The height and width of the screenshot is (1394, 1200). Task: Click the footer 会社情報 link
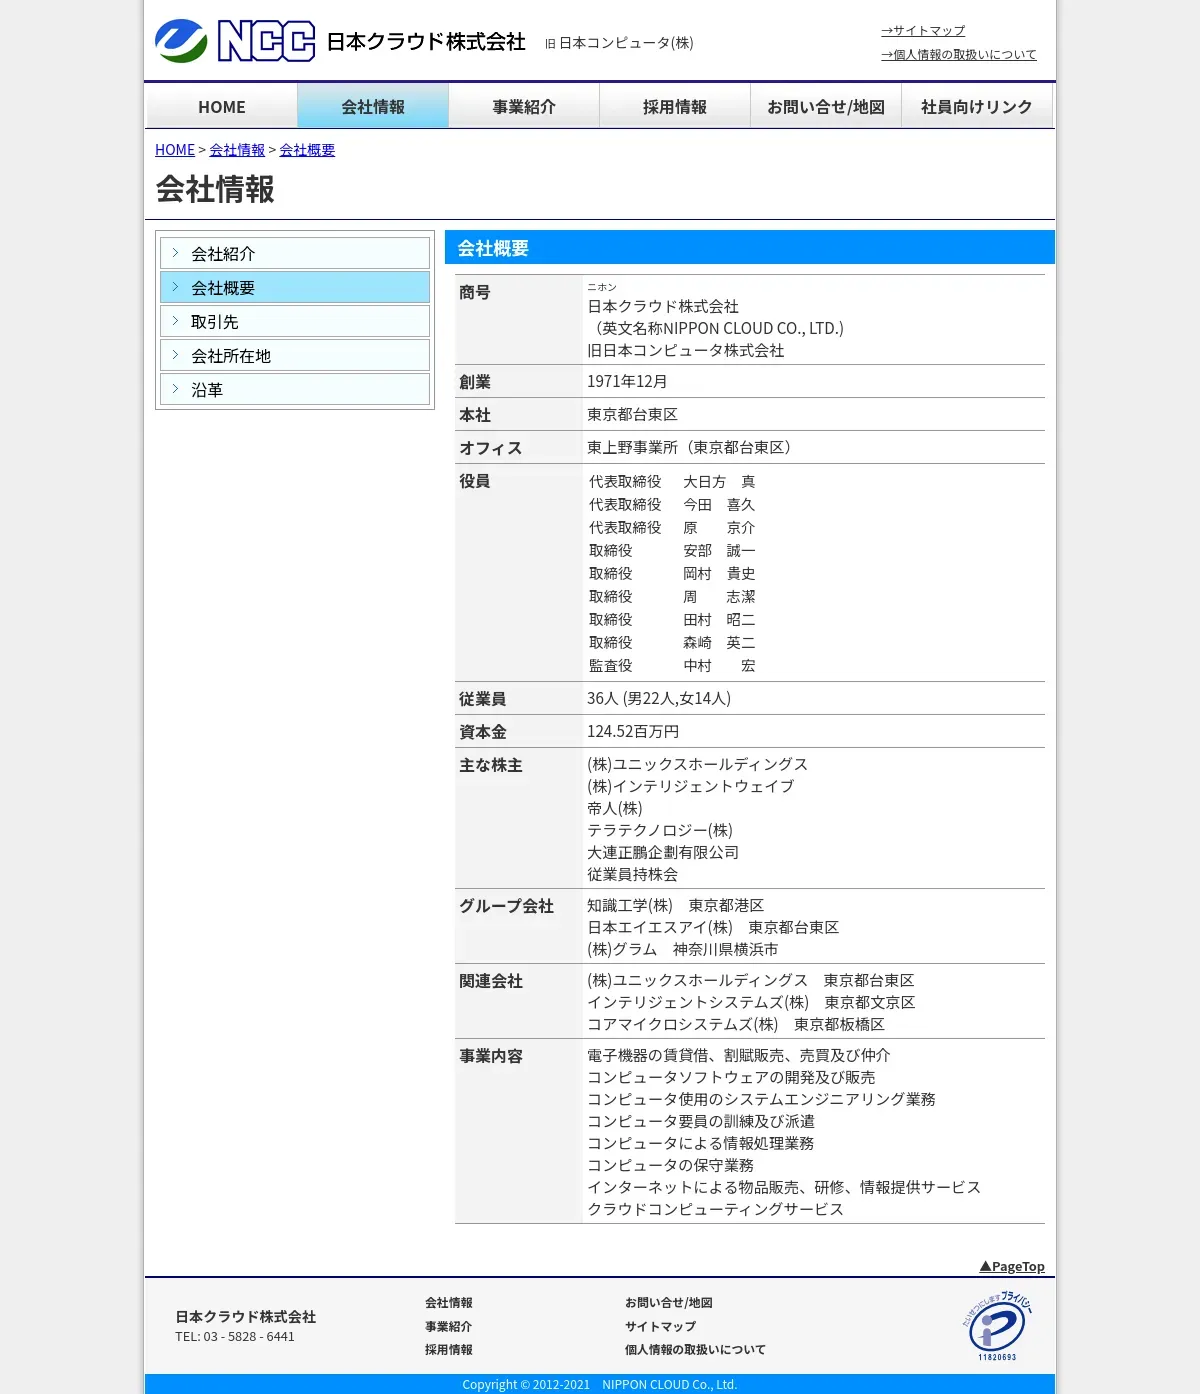(449, 1303)
